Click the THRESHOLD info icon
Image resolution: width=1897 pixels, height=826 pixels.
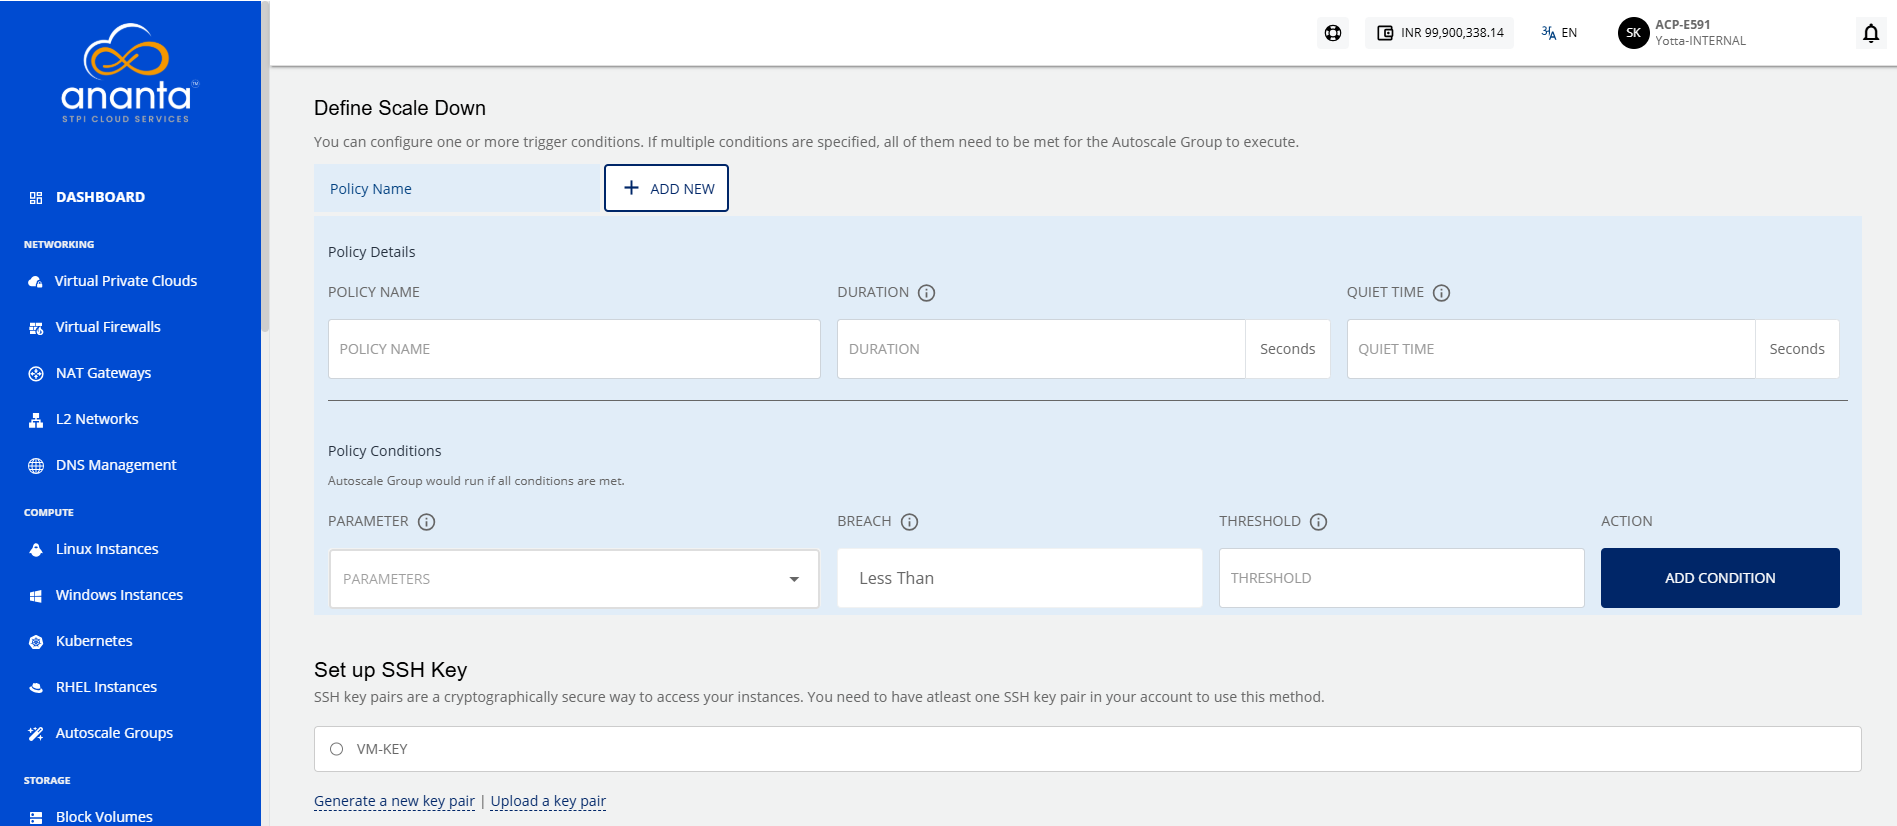(1318, 522)
